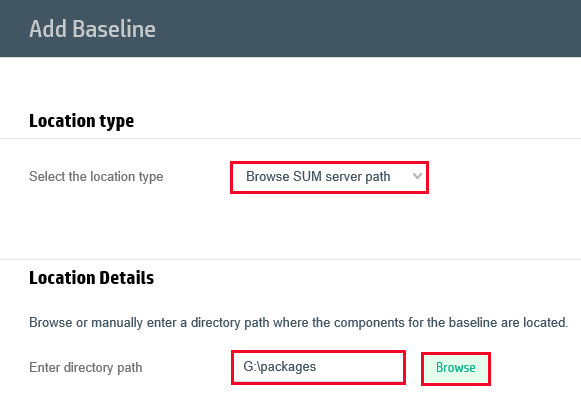Click the Add Baseline title text
This screenshot has height=393, width=581.
point(92,29)
